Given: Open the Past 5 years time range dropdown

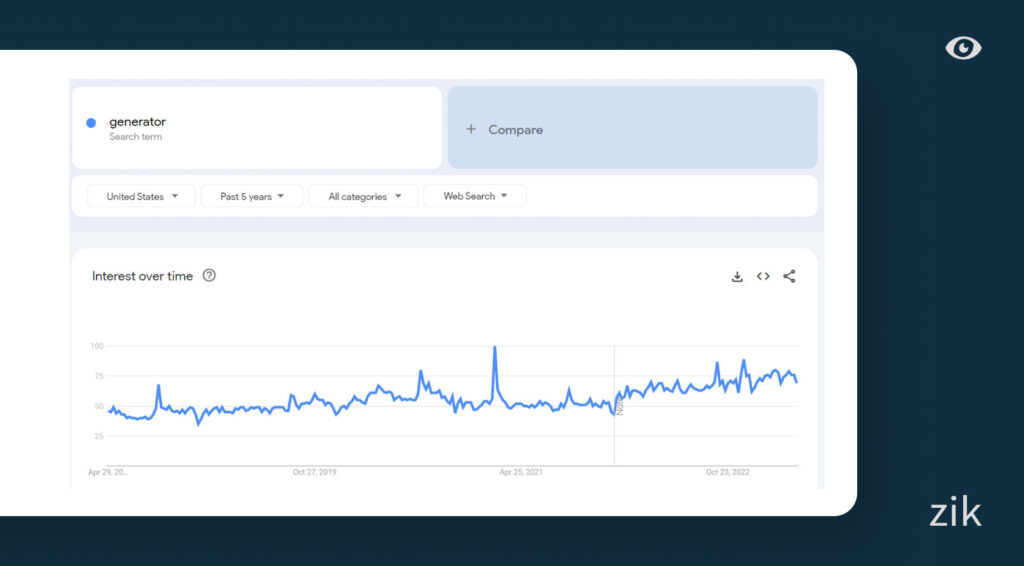Looking at the screenshot, I should pos(252,196).
